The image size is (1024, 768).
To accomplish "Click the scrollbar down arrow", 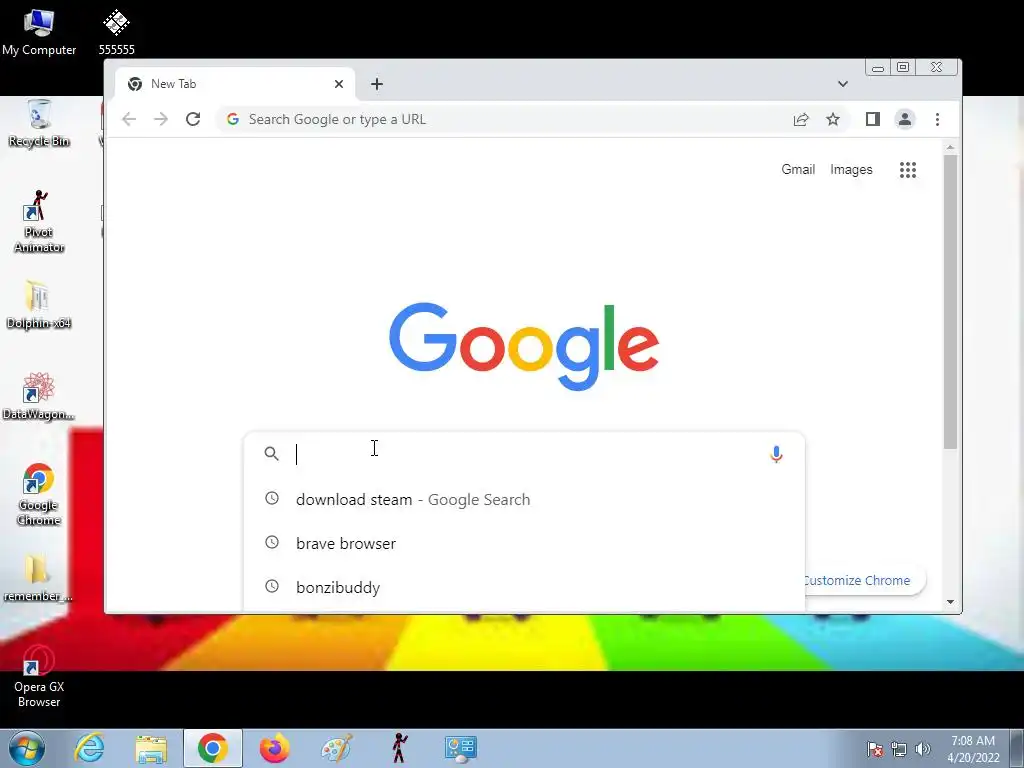I will click(x=950, y=601).
